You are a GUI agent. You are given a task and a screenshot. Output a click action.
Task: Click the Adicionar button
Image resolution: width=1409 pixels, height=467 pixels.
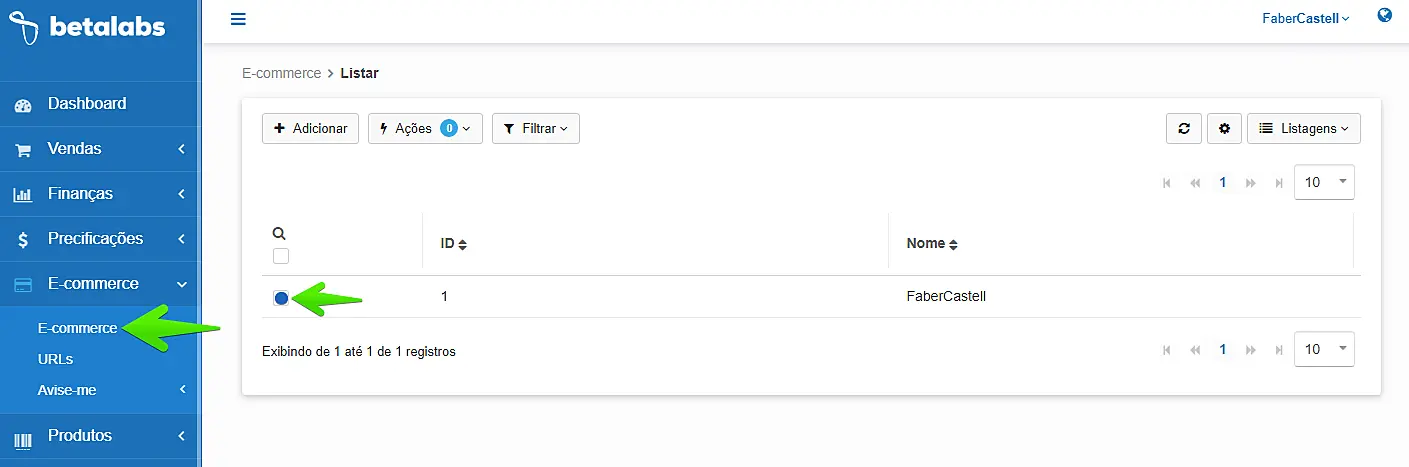(x=310, y=128)
